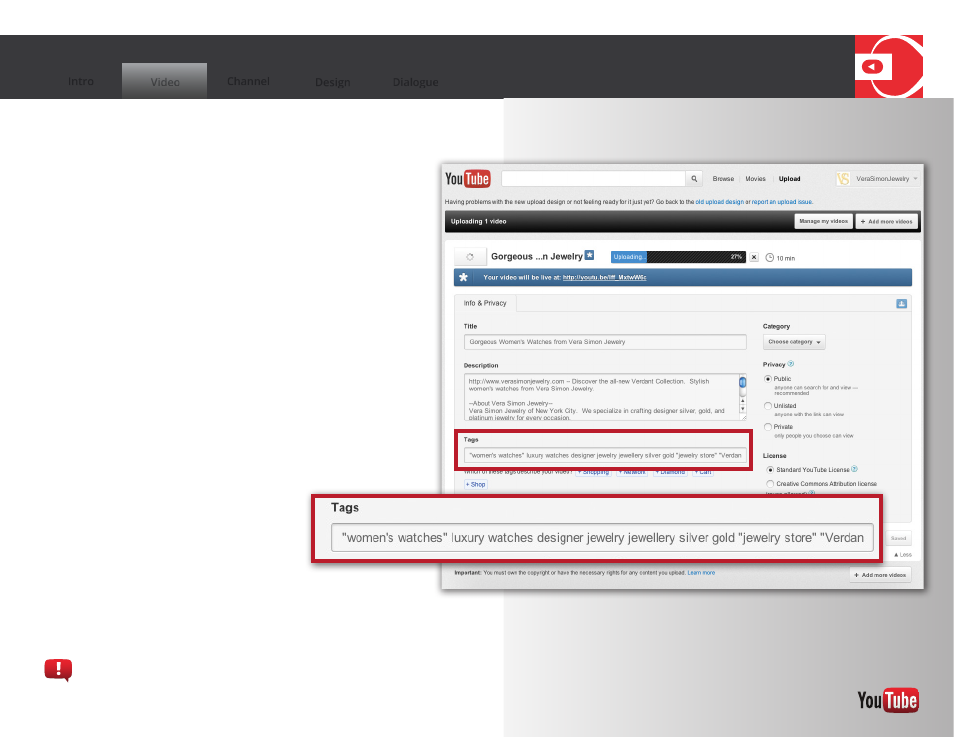The height and width of the screenshot is (737, 954).
Task: Click the upload progress bar showing 27%
Action: click(678, 257)
